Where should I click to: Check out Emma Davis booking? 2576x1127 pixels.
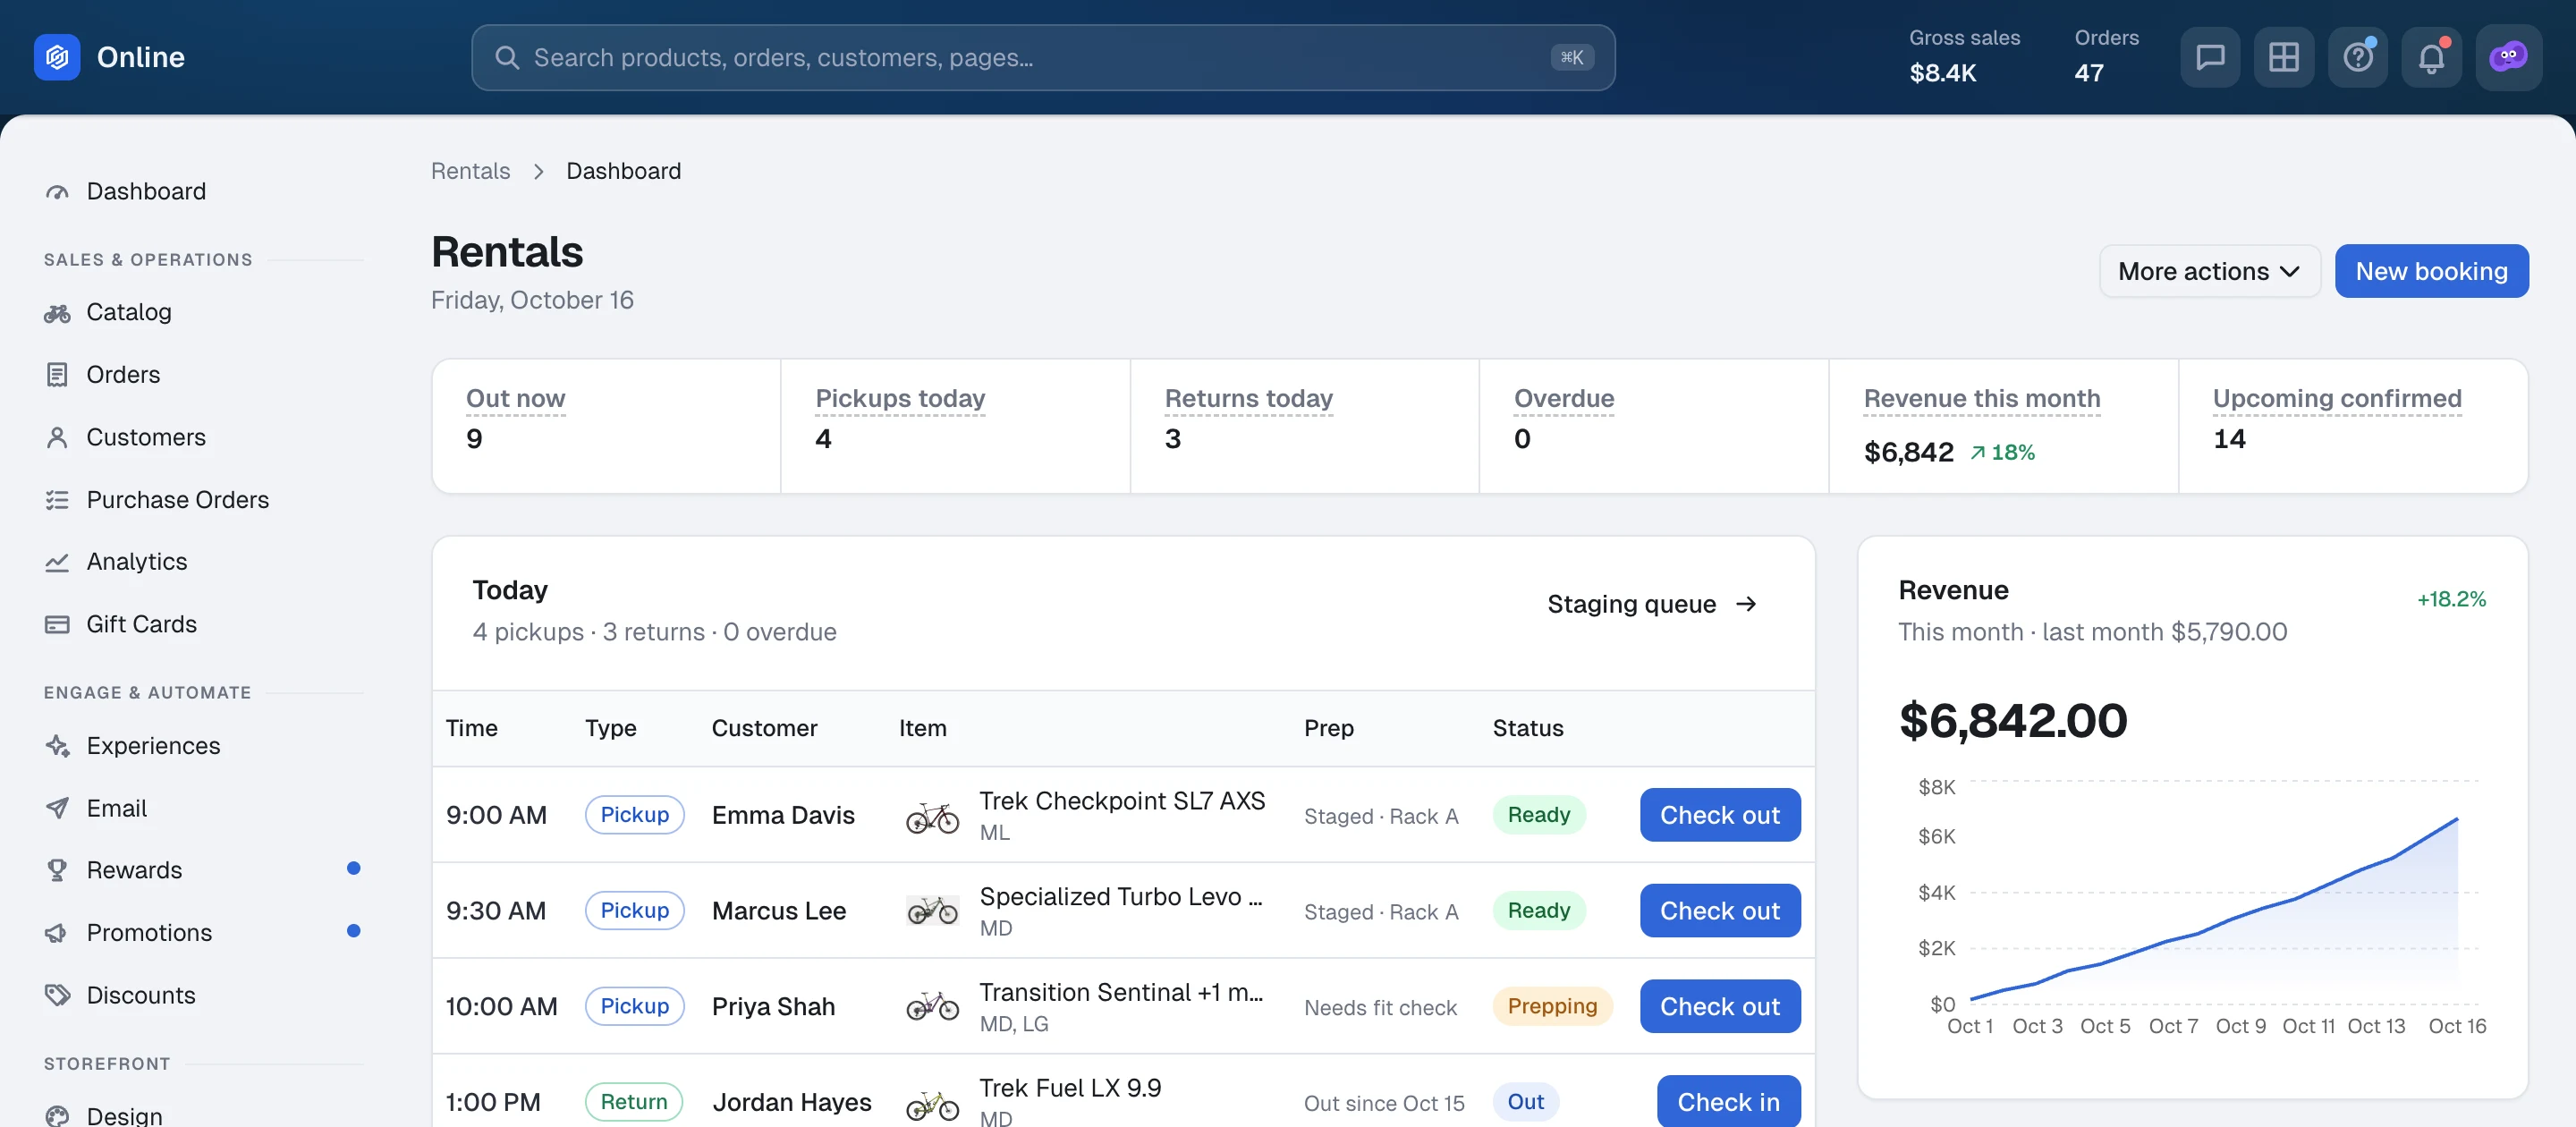pyautogui.click(x=1719, y=815)
